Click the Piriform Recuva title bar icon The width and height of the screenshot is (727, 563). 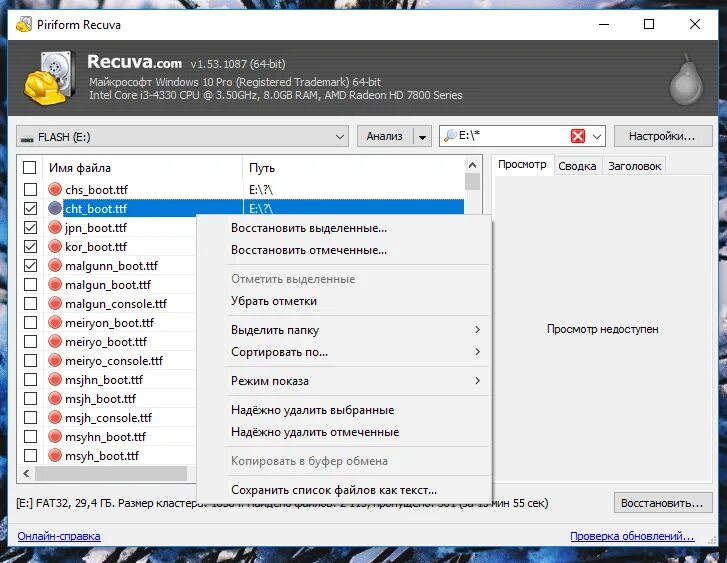pos(24,24)
